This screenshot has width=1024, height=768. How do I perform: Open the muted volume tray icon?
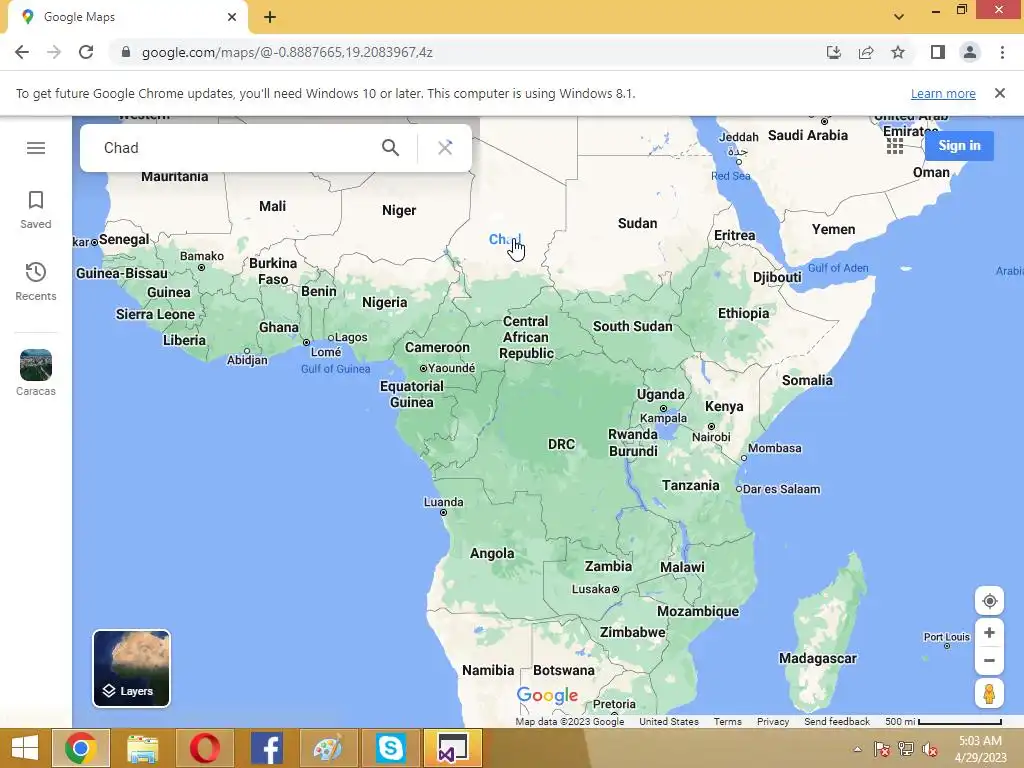point(929,749)
